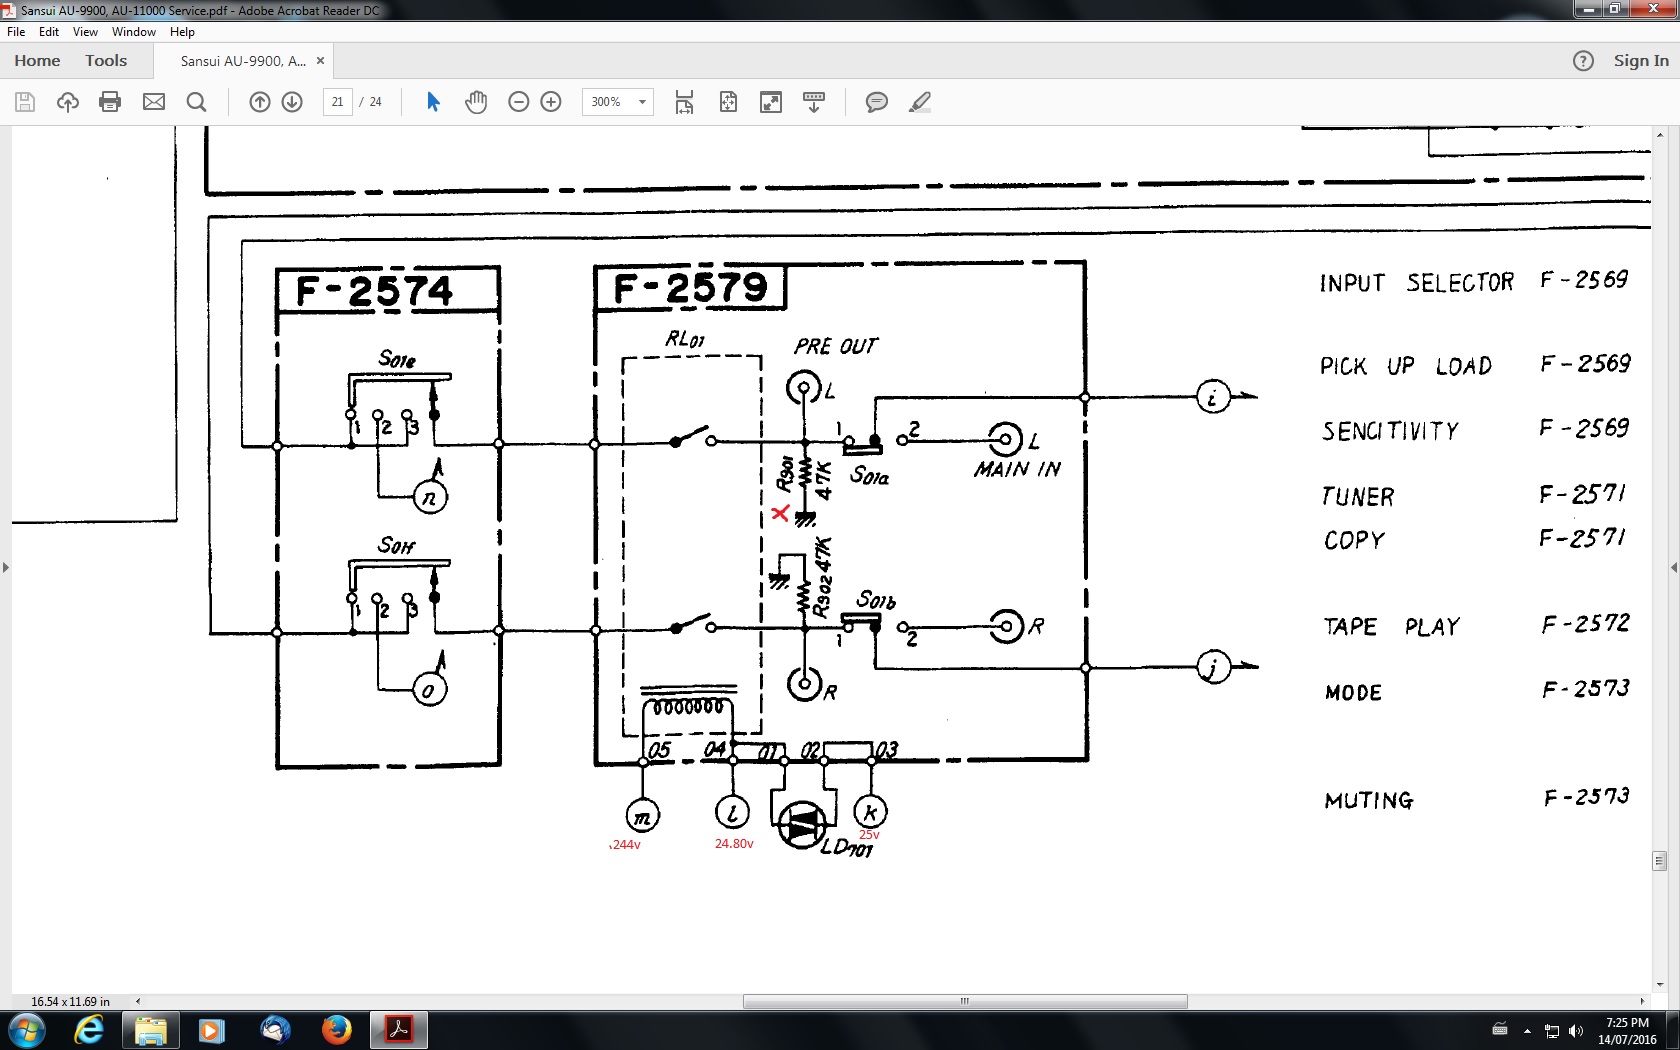
Task: Open the Window menu
Action: point(134,32)
